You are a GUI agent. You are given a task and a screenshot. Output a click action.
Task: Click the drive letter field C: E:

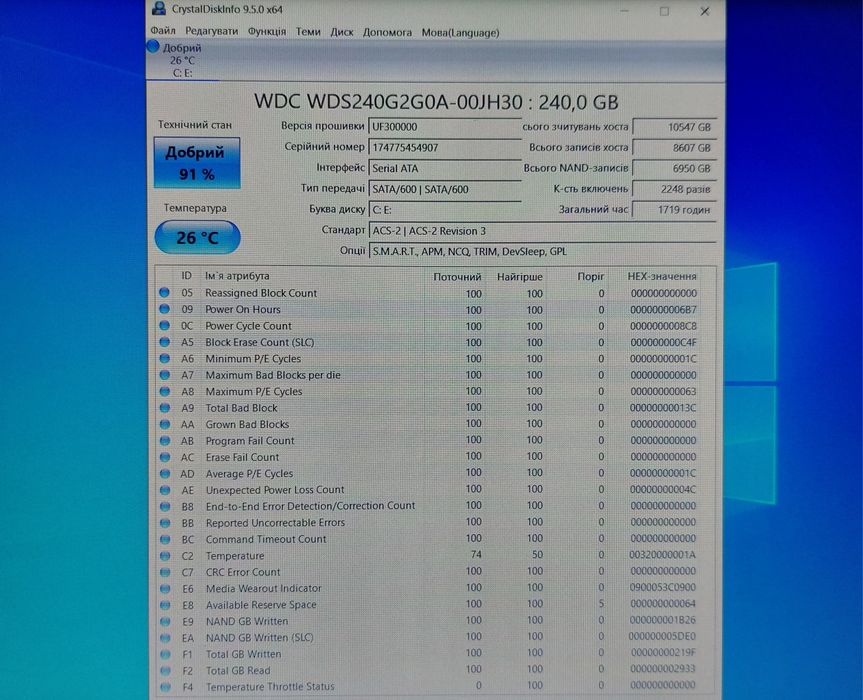click(x=445, y=210)
